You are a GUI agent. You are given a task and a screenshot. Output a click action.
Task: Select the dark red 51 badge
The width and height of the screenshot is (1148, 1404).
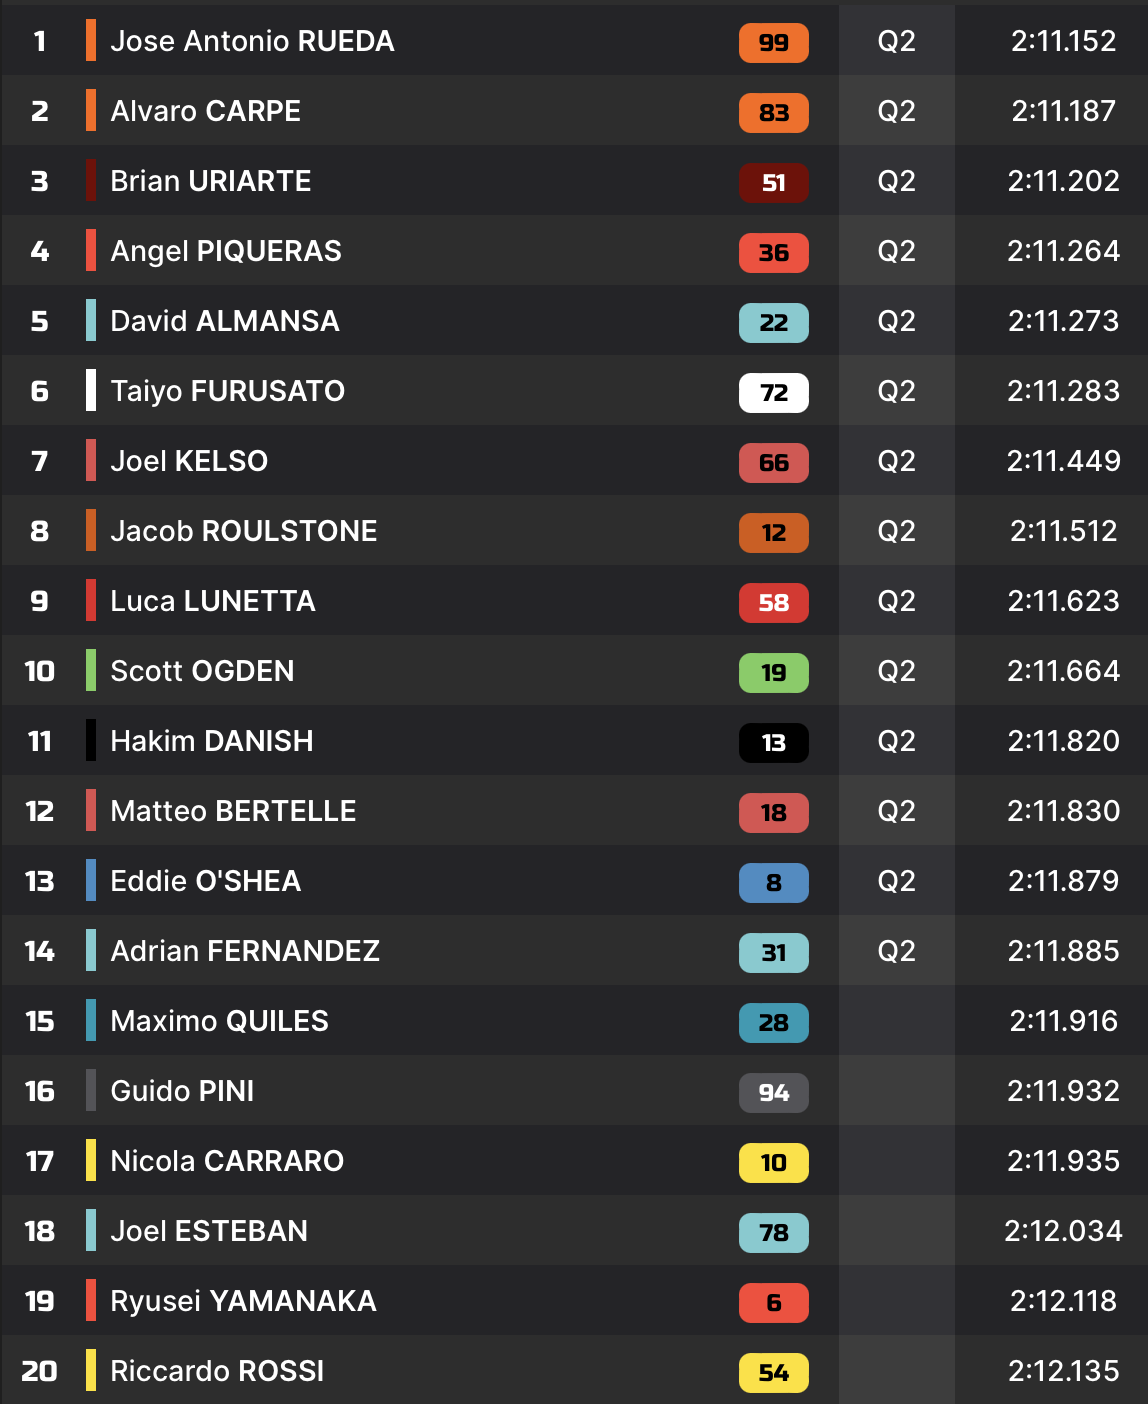click(x=773, y=182)
